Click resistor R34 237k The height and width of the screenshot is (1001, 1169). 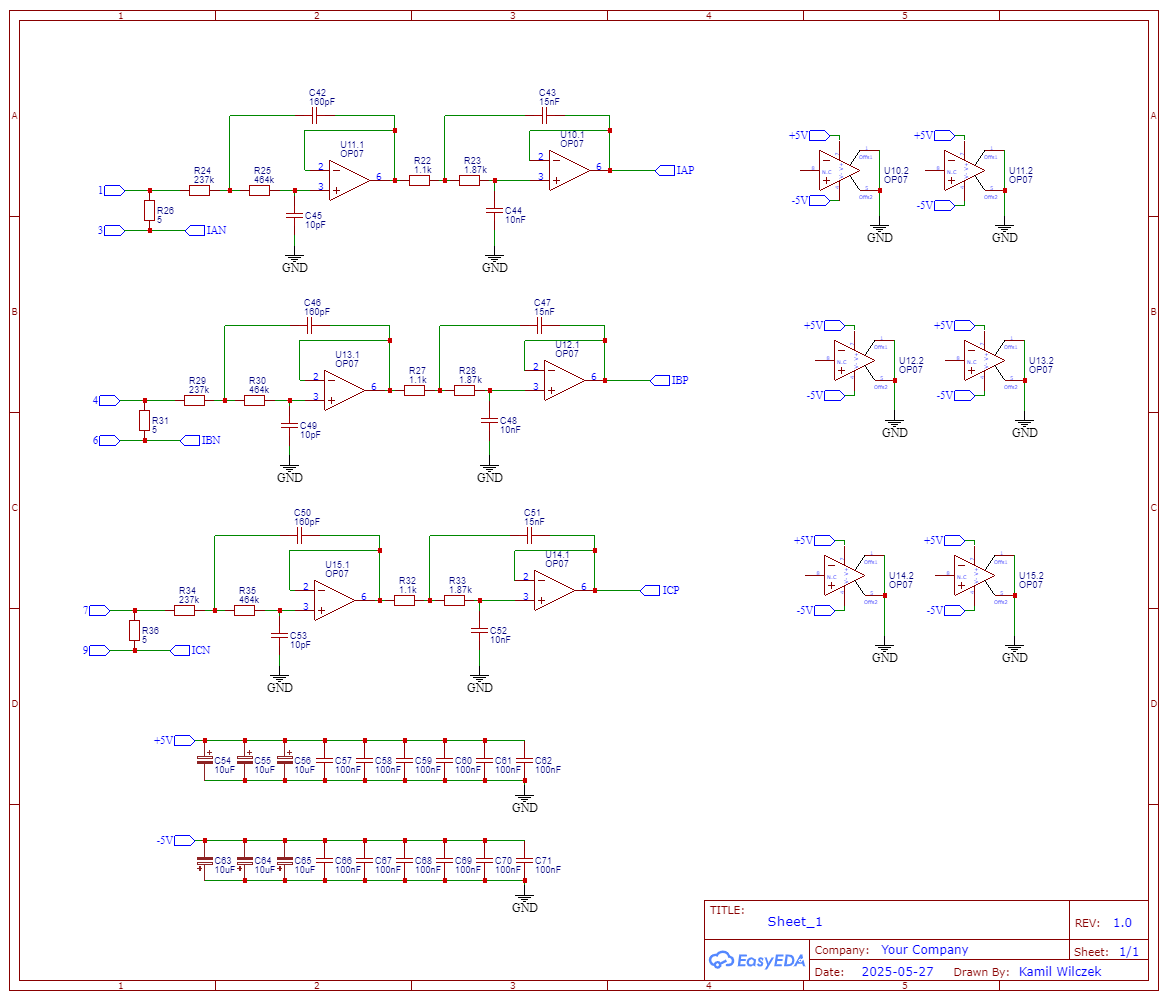click(x=184, y=610)
